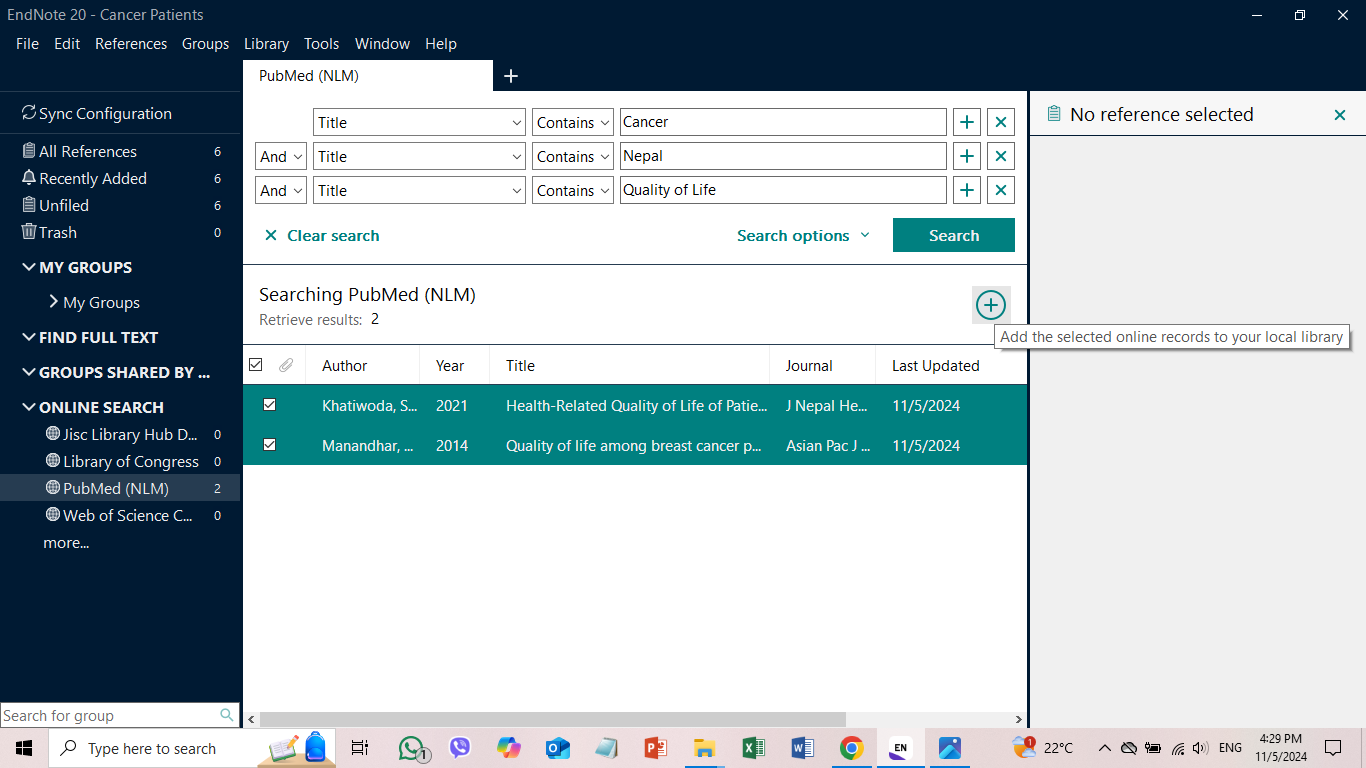This screenshot has height=768, width=1366.
Task: Expand the My Groups subfolder
Action: pos(53,301)
